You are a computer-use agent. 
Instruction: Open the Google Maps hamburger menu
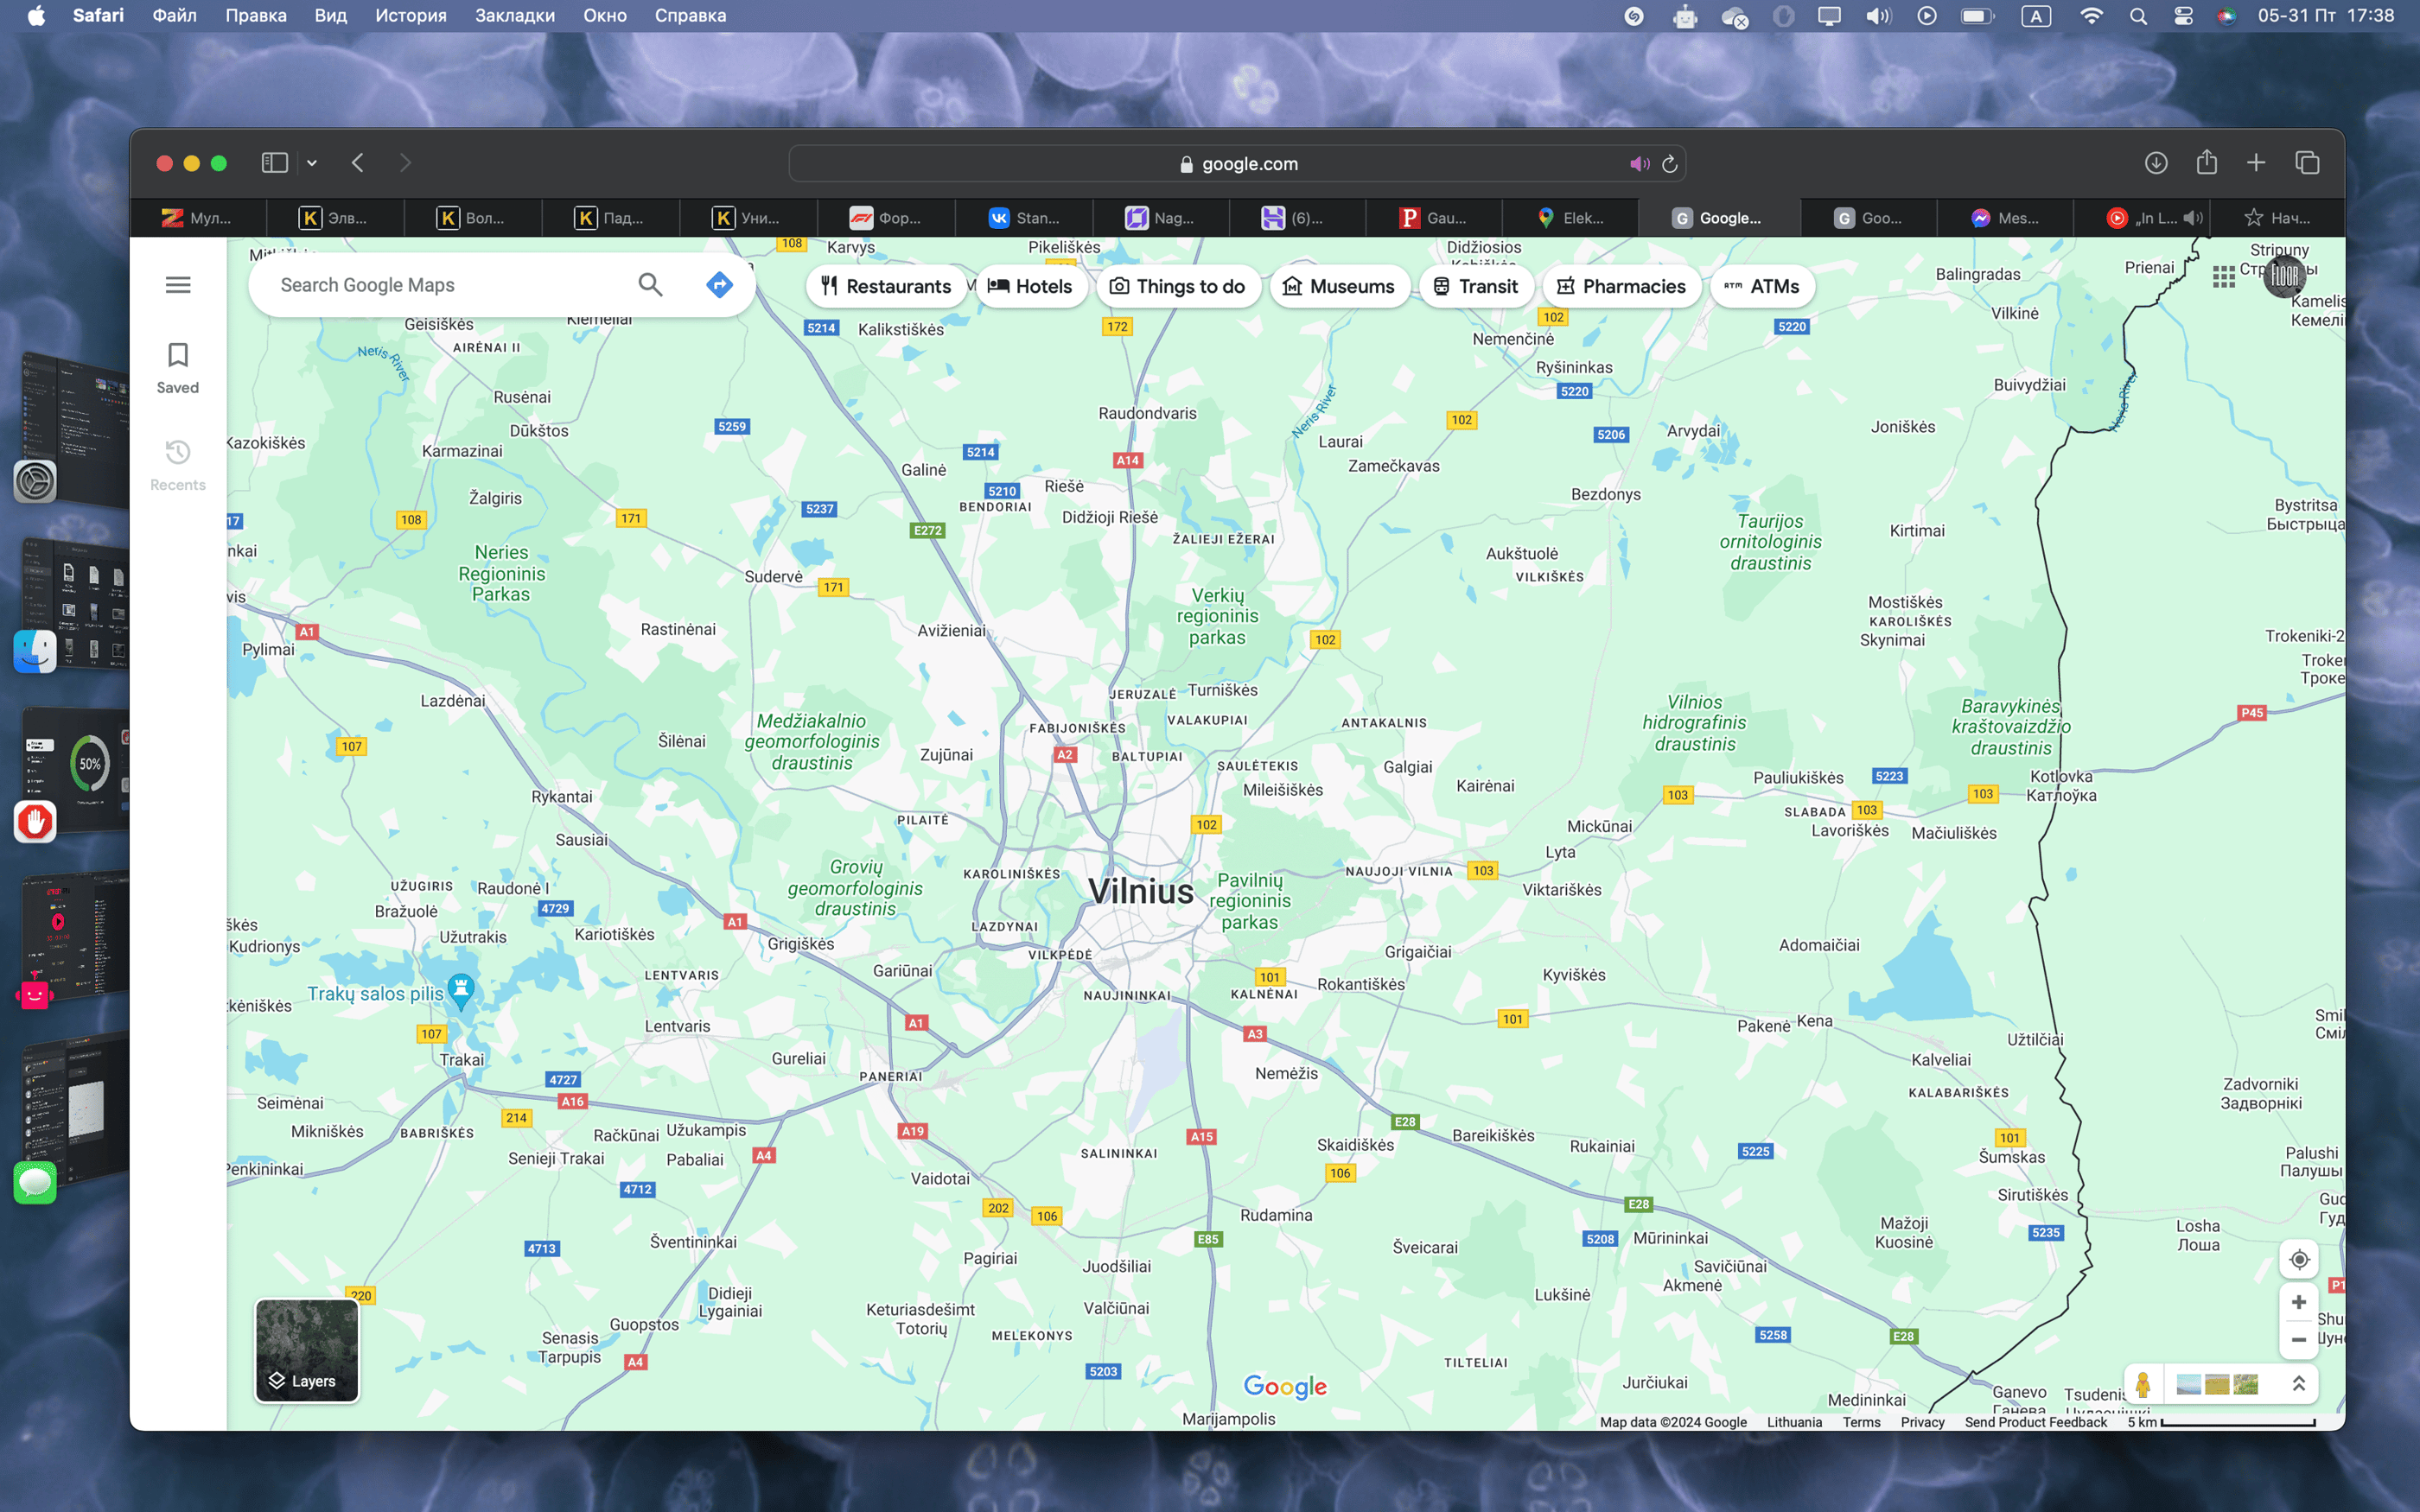[178, 285]
